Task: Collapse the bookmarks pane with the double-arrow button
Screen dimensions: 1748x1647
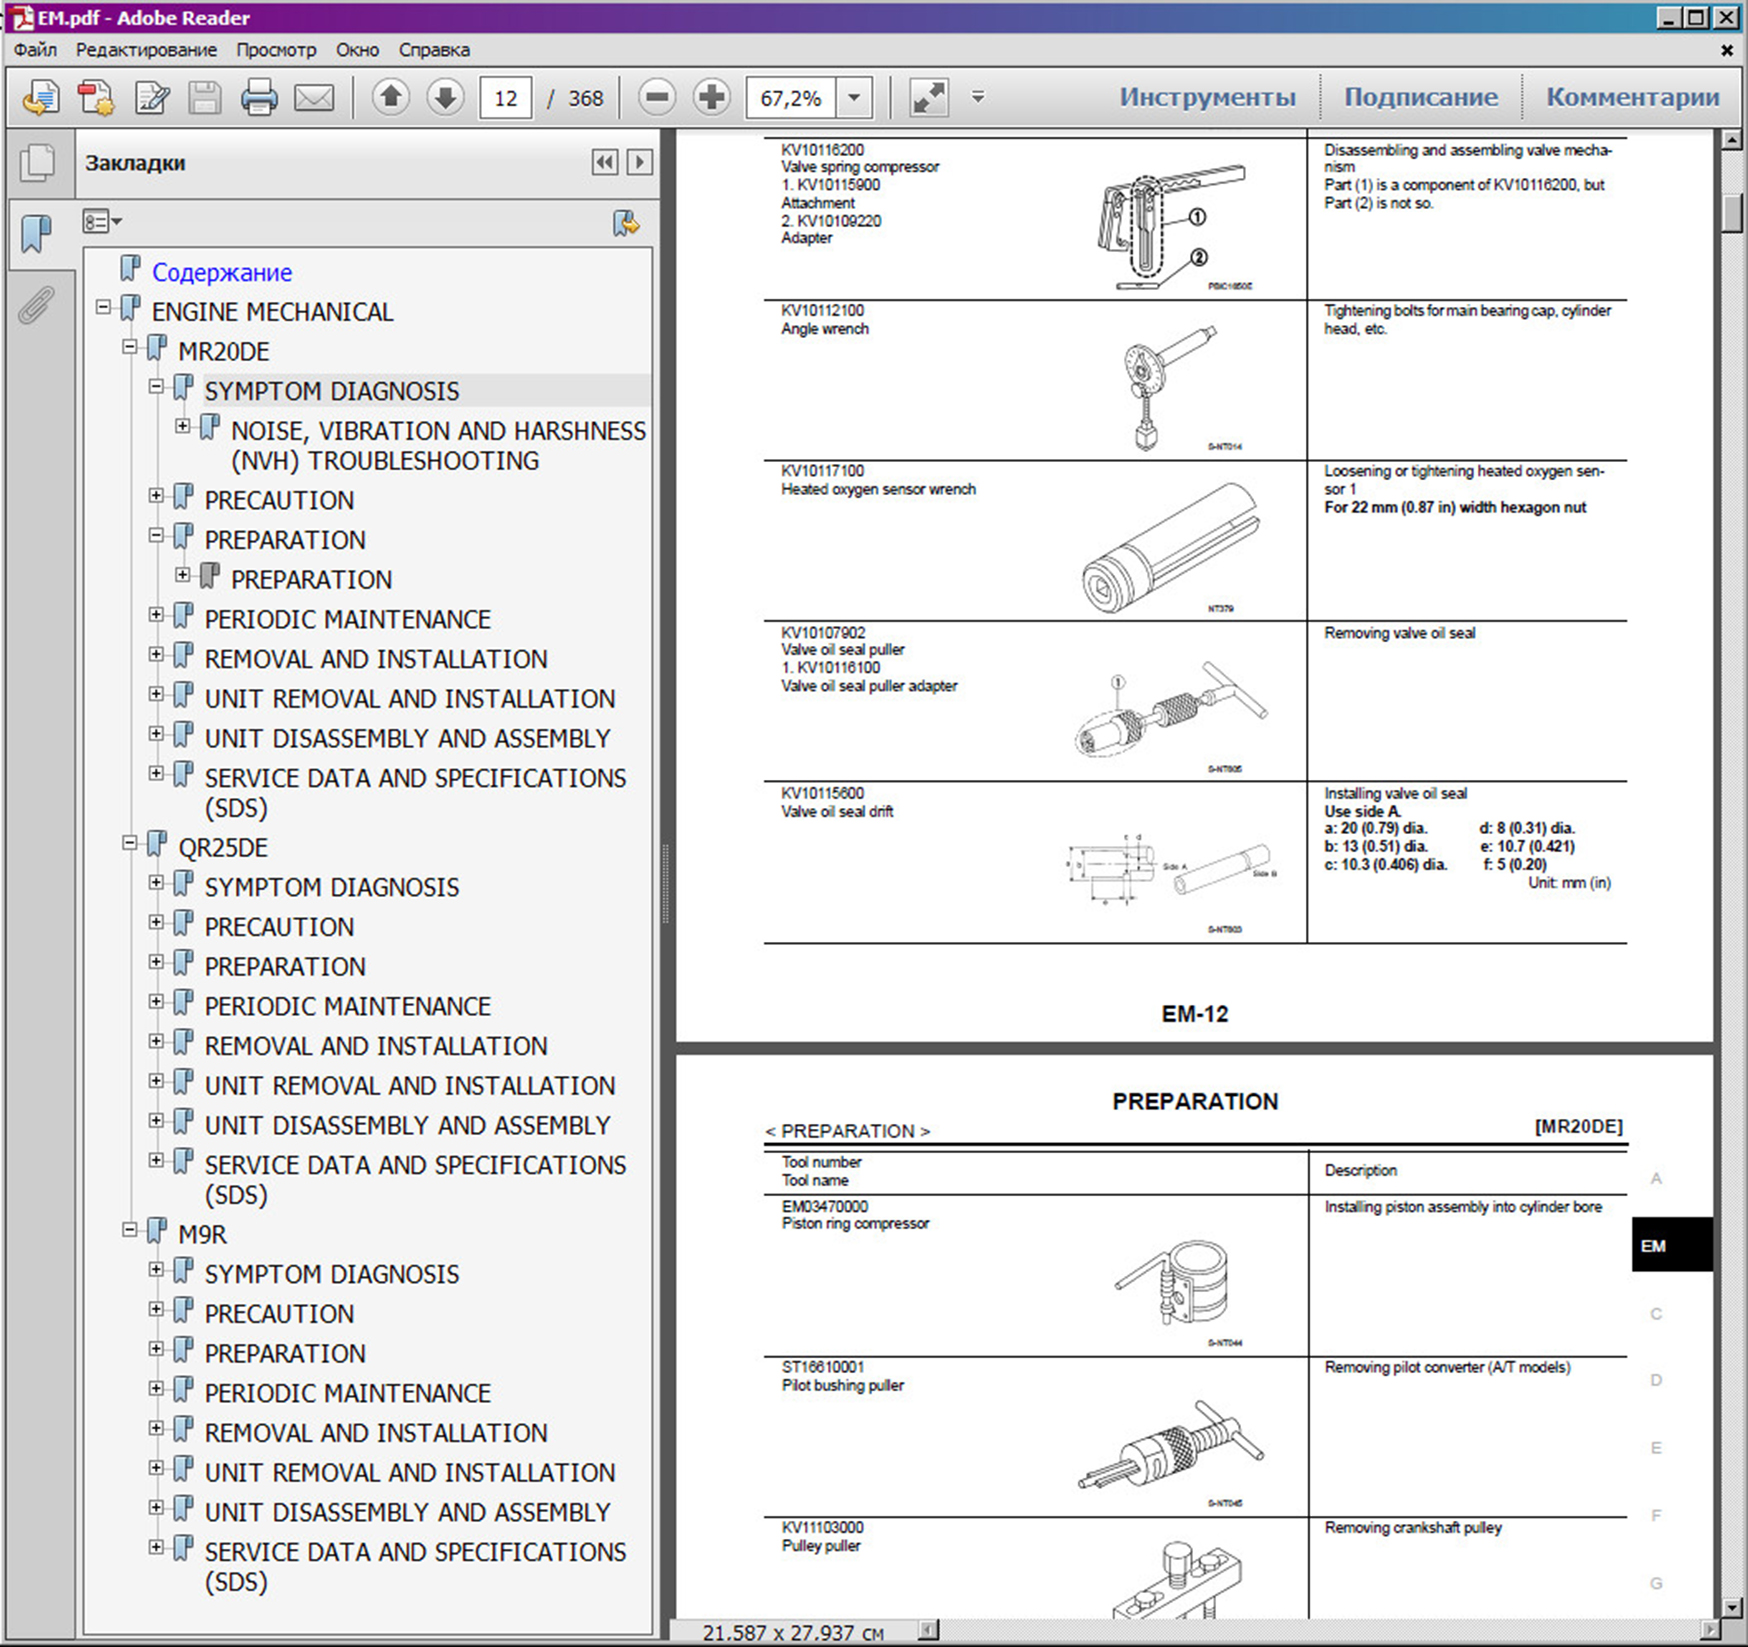Action: pyautogui.click(x=604, y=163)
